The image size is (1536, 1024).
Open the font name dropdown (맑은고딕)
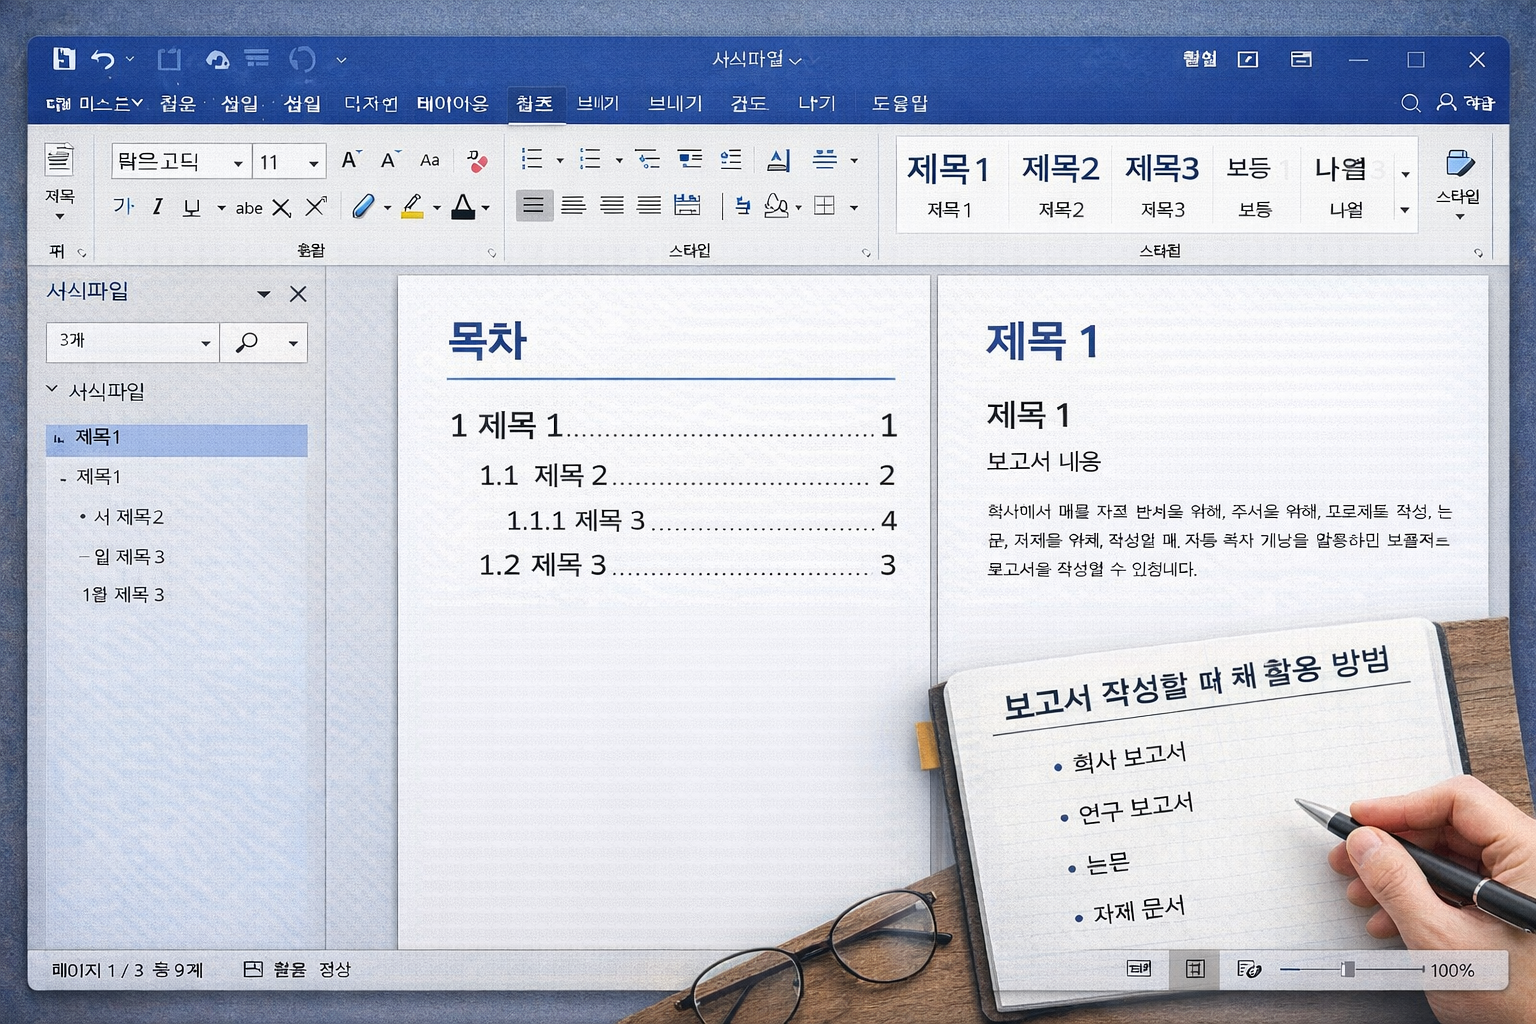pos(238,163)
